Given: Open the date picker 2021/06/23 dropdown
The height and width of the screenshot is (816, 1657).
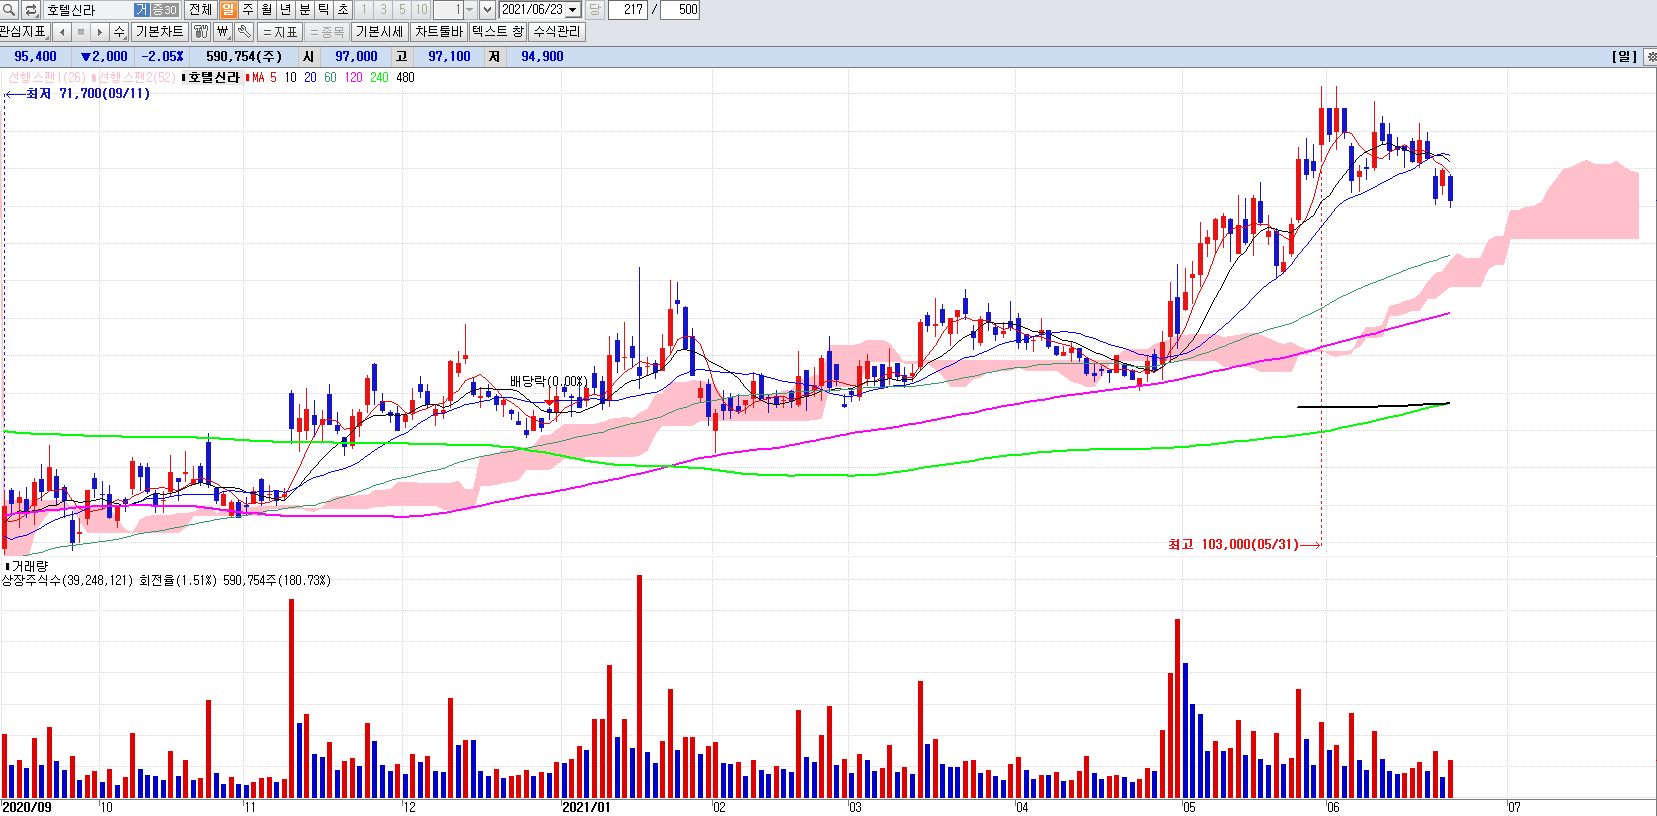Looking at the screenshot, I should (573, 10).
